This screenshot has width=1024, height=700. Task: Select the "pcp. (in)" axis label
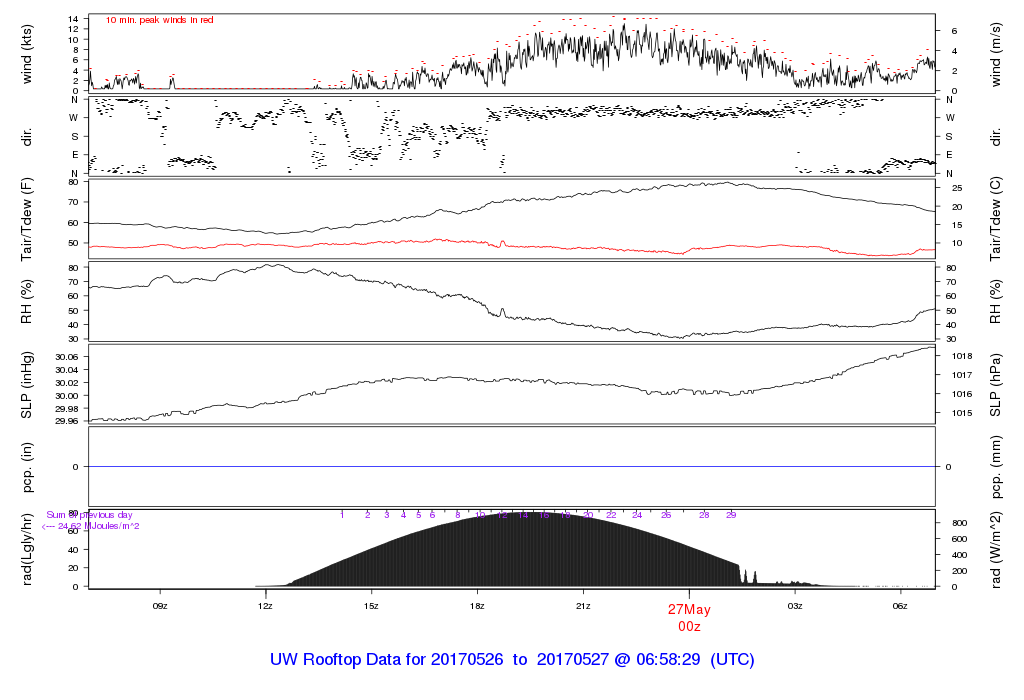click(x=27, y=467)
